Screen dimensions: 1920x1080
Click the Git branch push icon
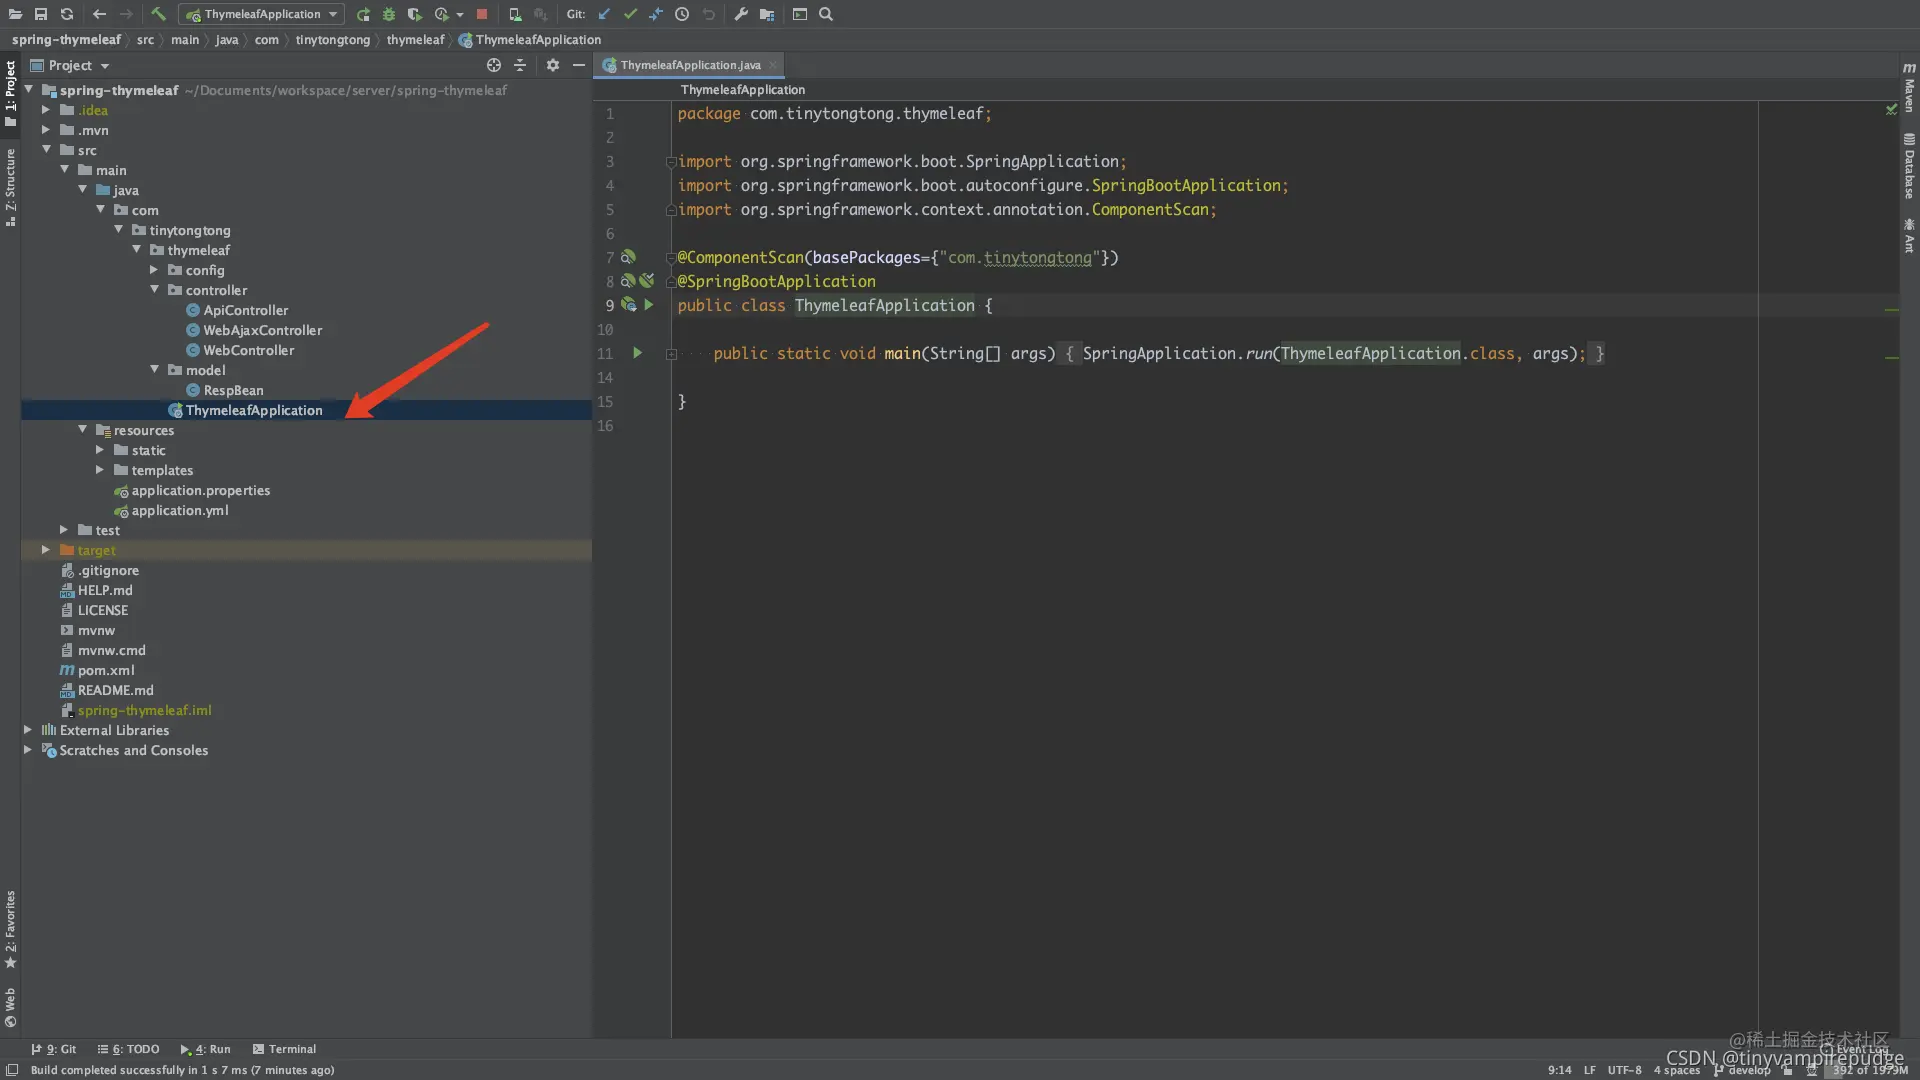click(x=655, y=13)
